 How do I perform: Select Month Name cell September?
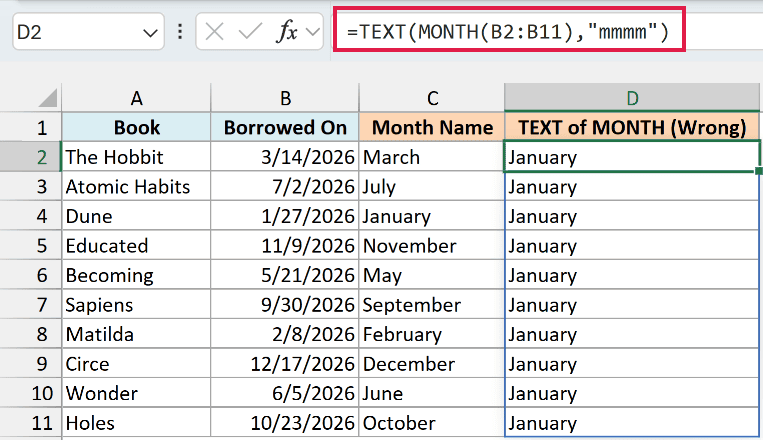point(432,305)
